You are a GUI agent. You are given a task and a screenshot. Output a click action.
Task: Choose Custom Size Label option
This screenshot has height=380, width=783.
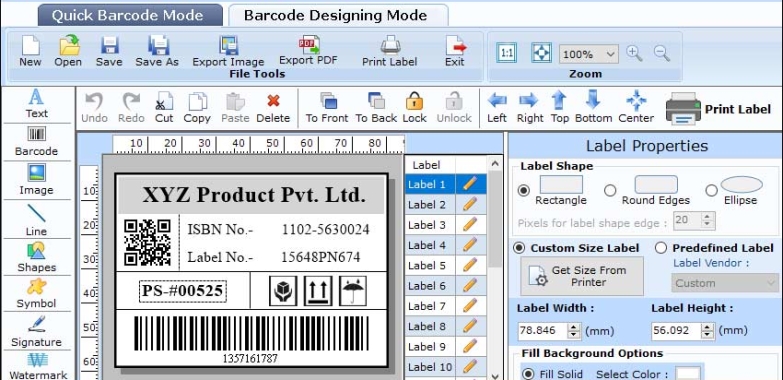[519, 248]
